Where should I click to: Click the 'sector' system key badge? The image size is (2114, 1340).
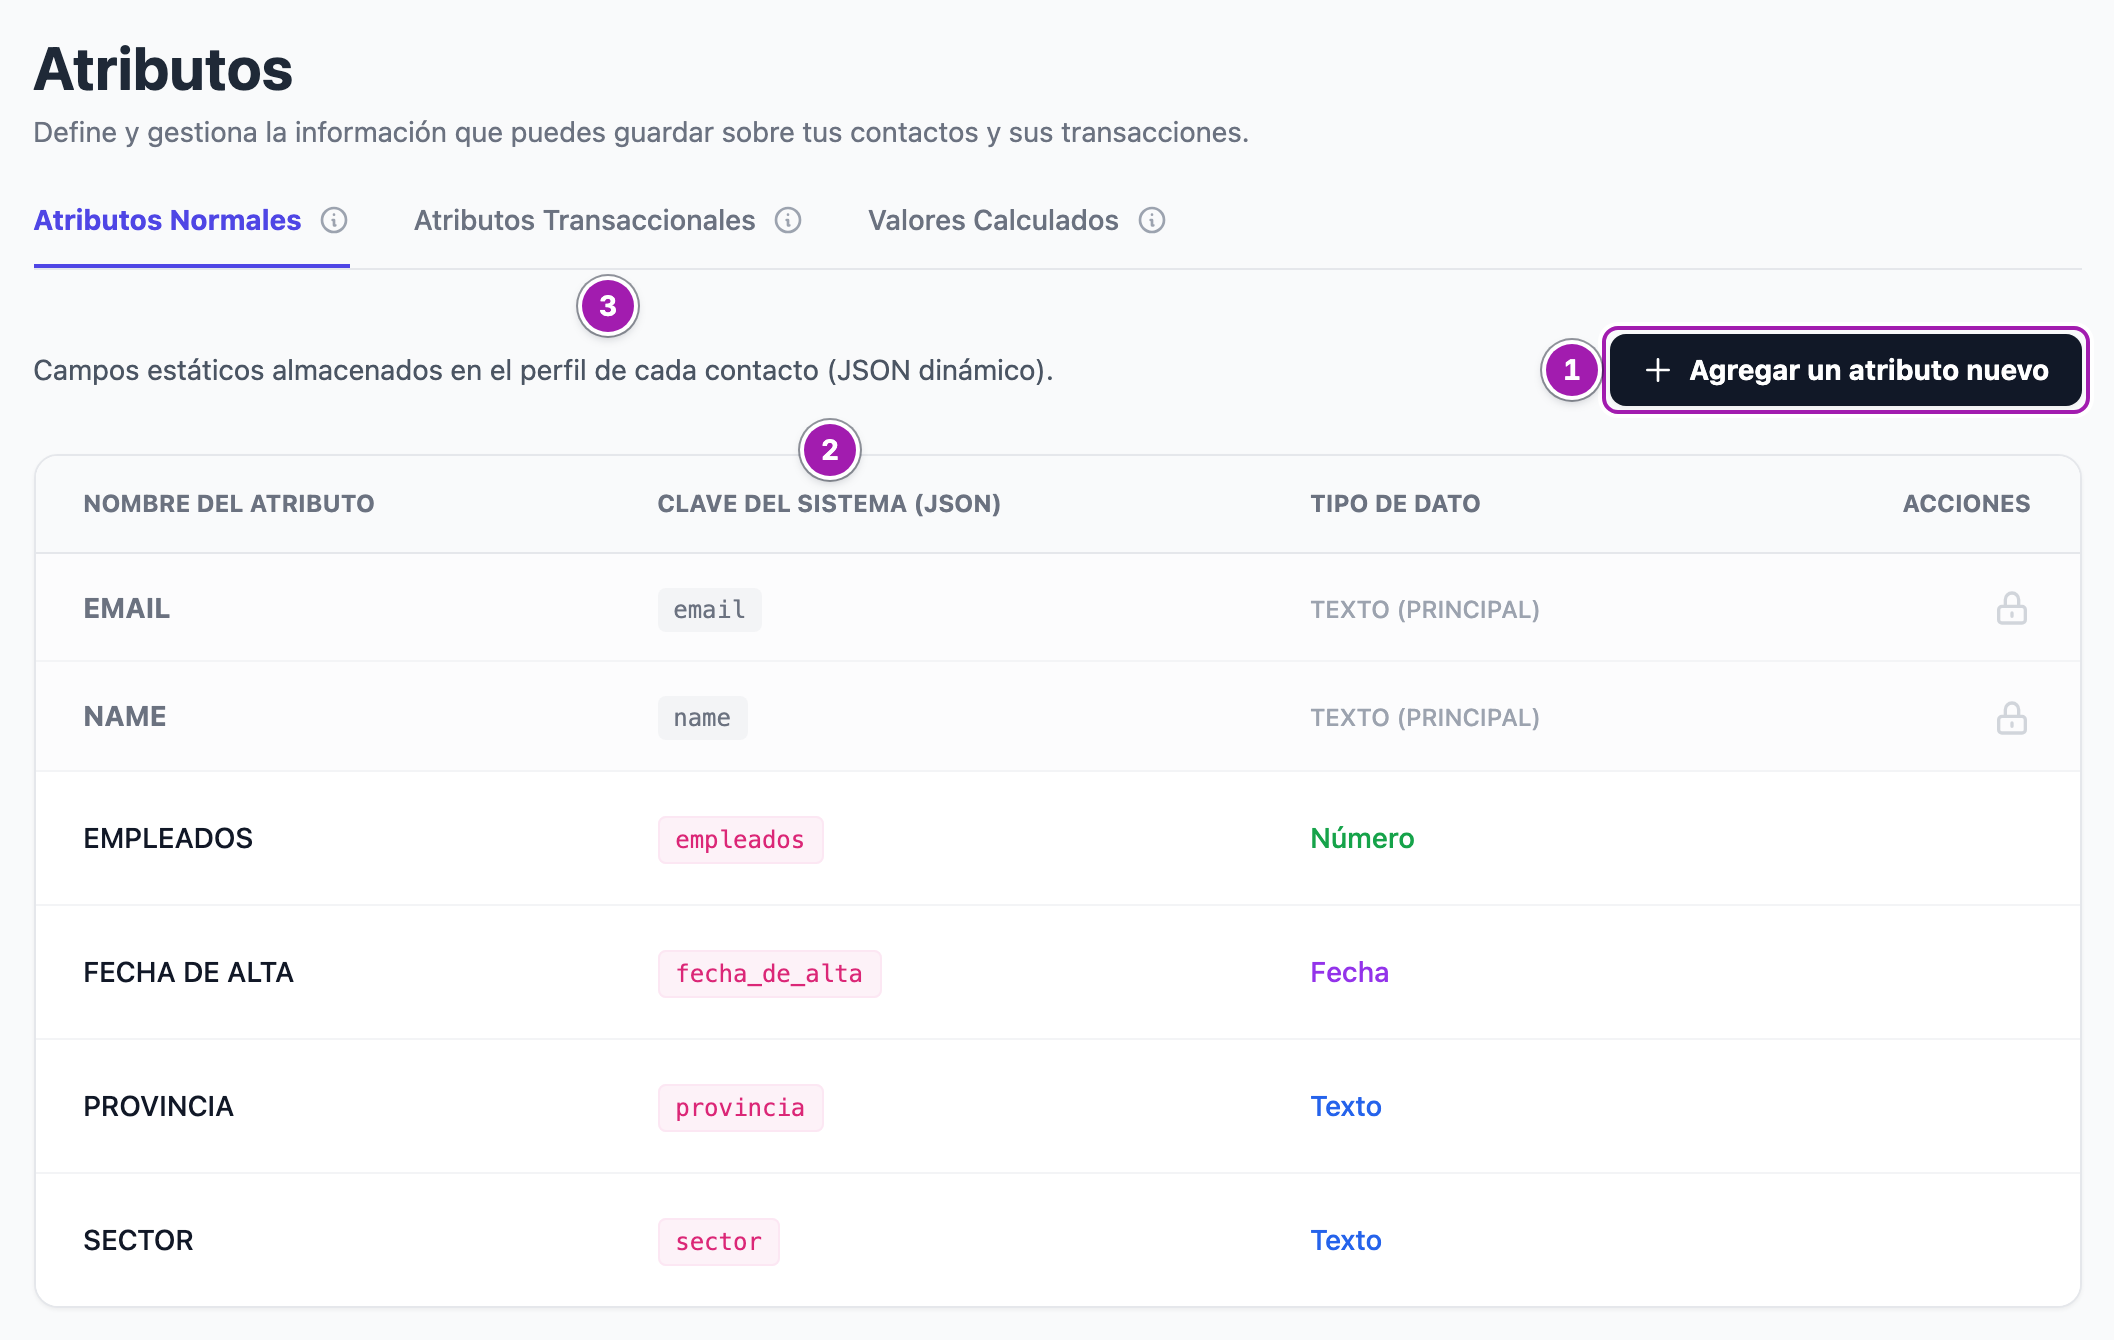coord(718,1241)
